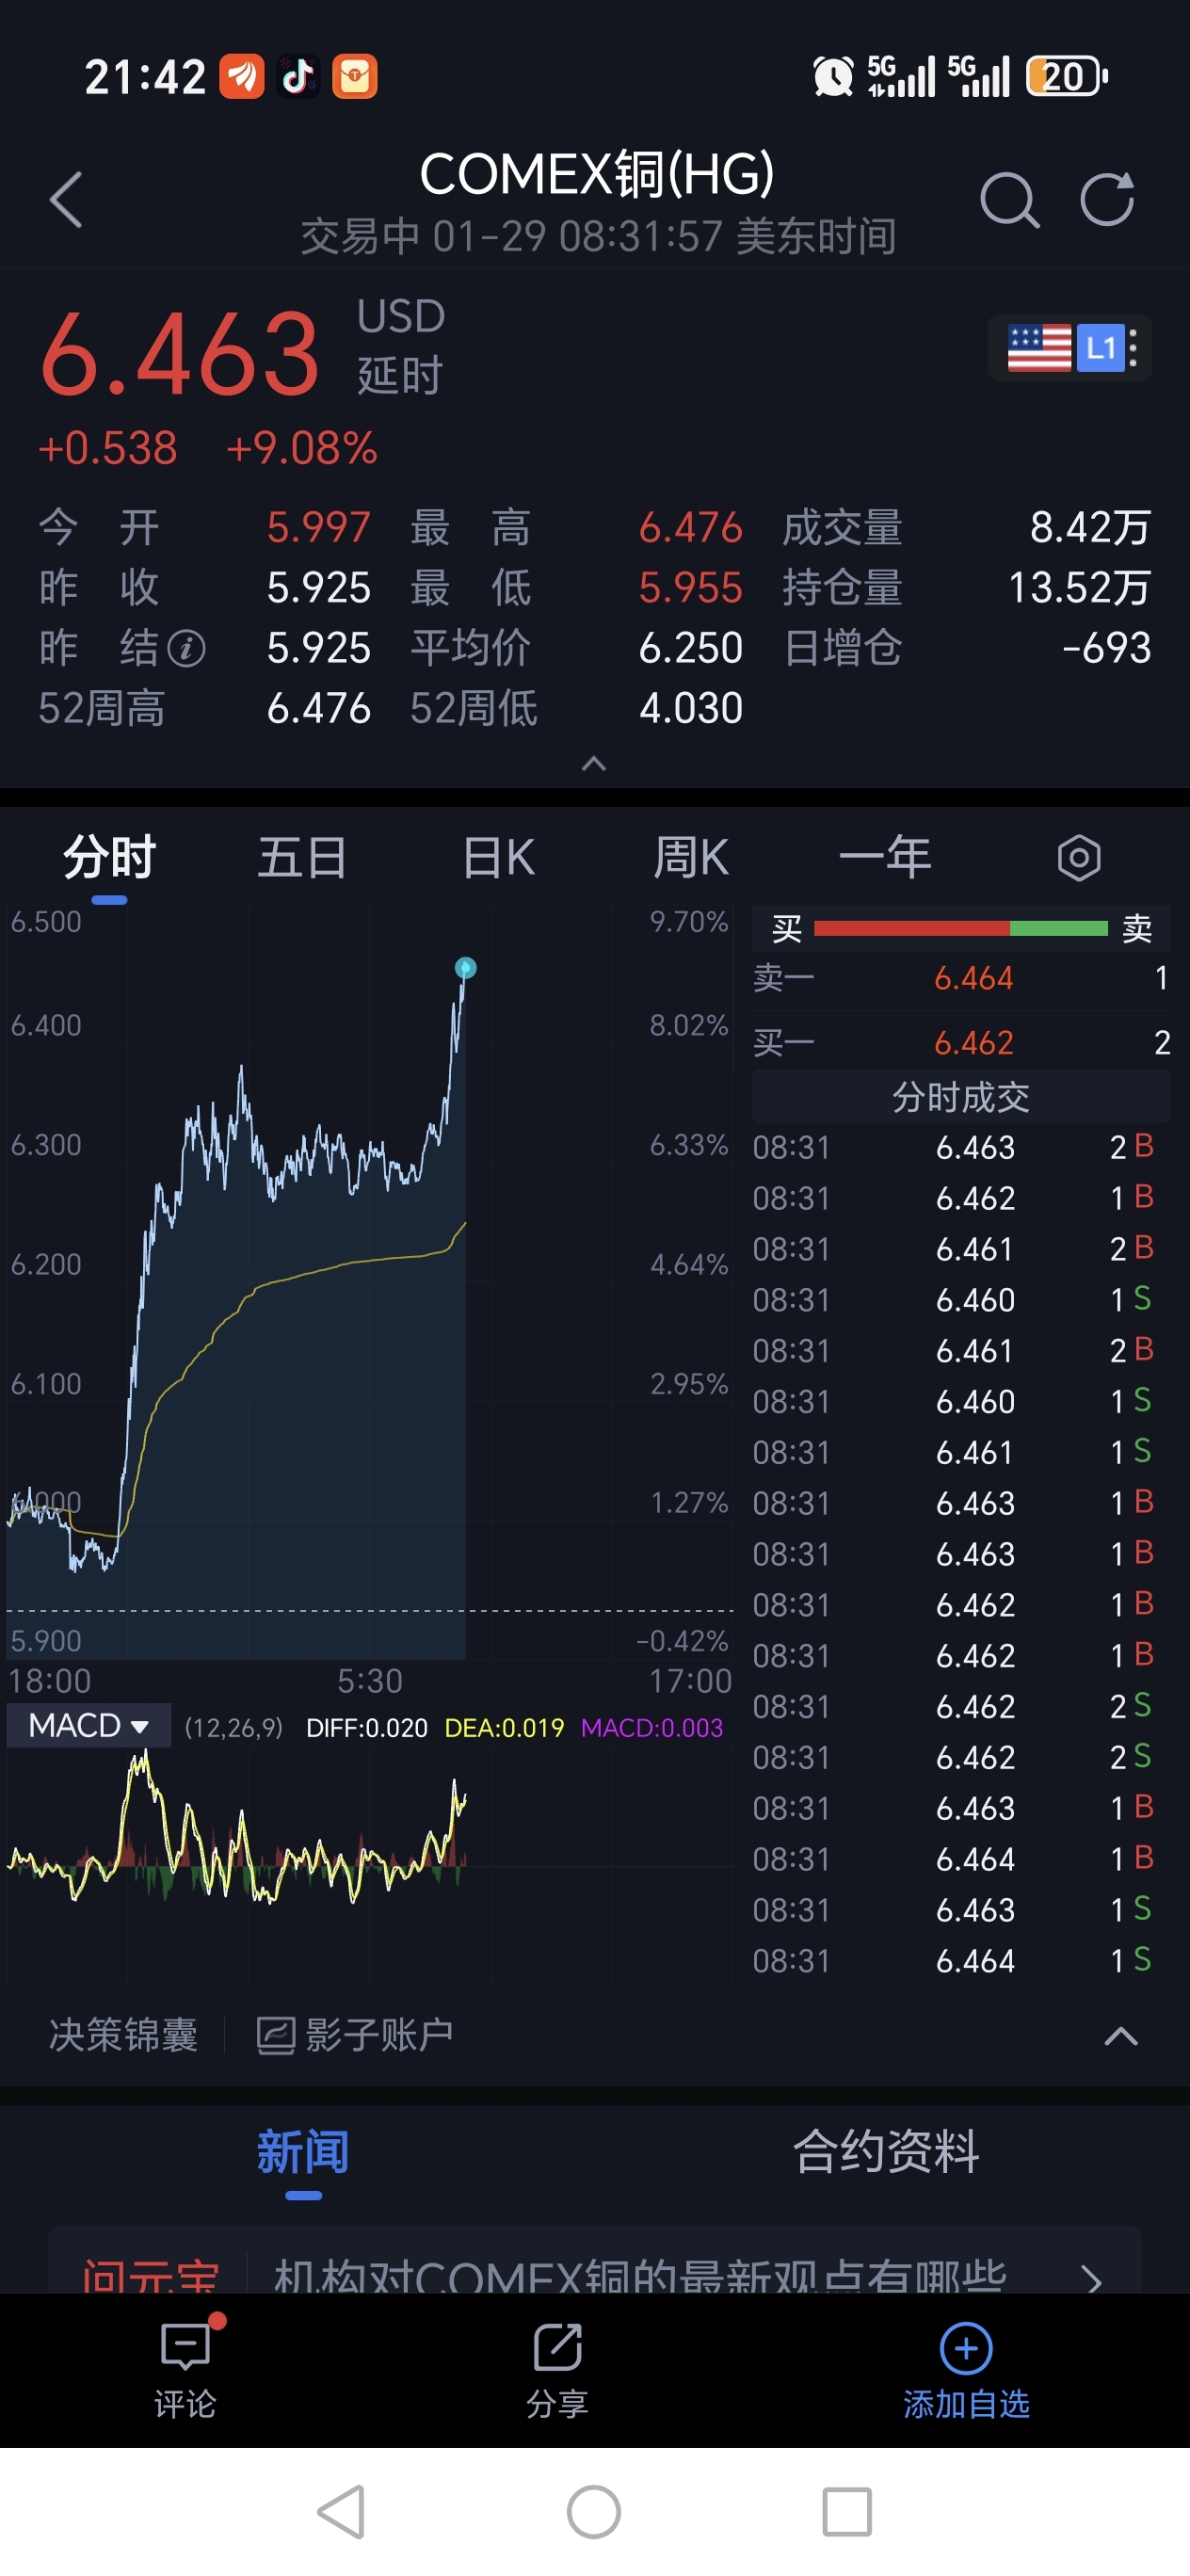Tap 日增仓 -693 value
Screen dimensions: 1190x2576
tap(1106, 648)
